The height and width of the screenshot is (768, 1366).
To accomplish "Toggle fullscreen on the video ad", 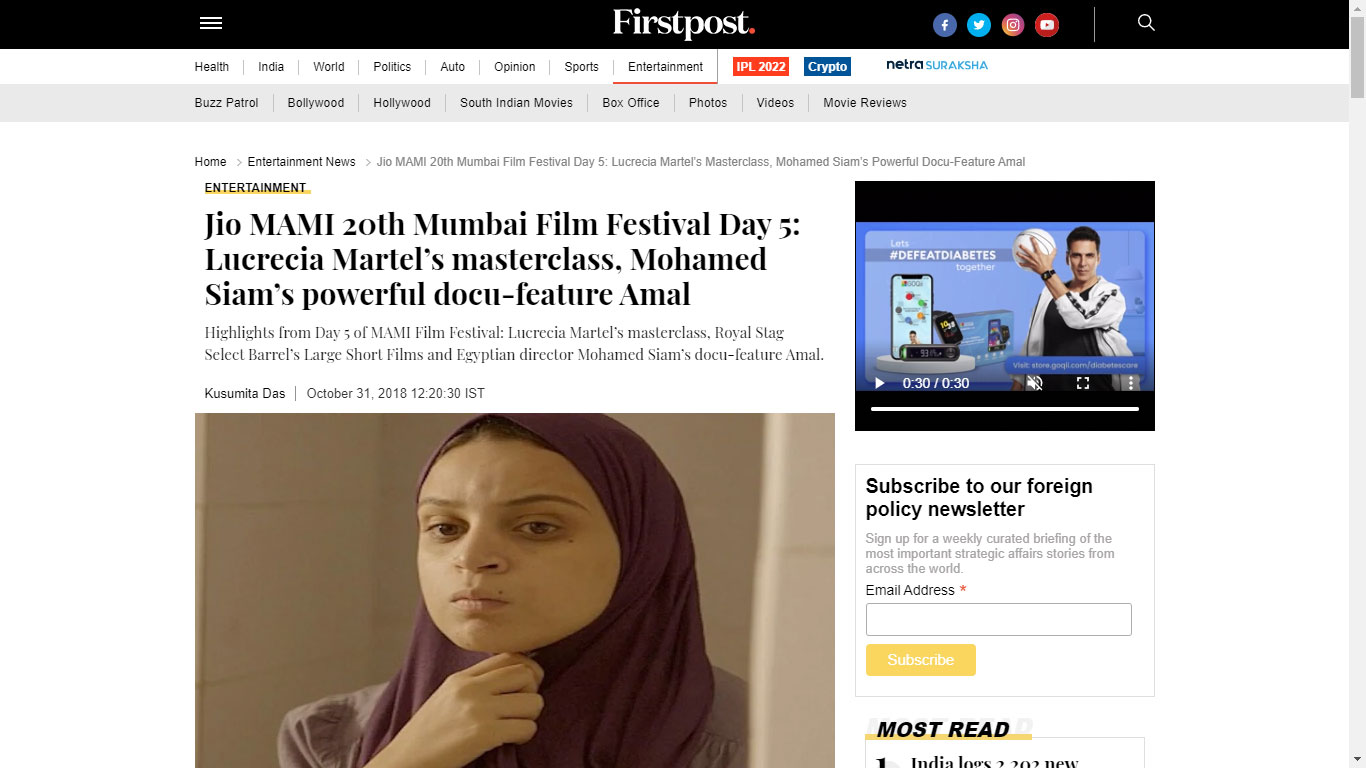I will (1083, 383).
